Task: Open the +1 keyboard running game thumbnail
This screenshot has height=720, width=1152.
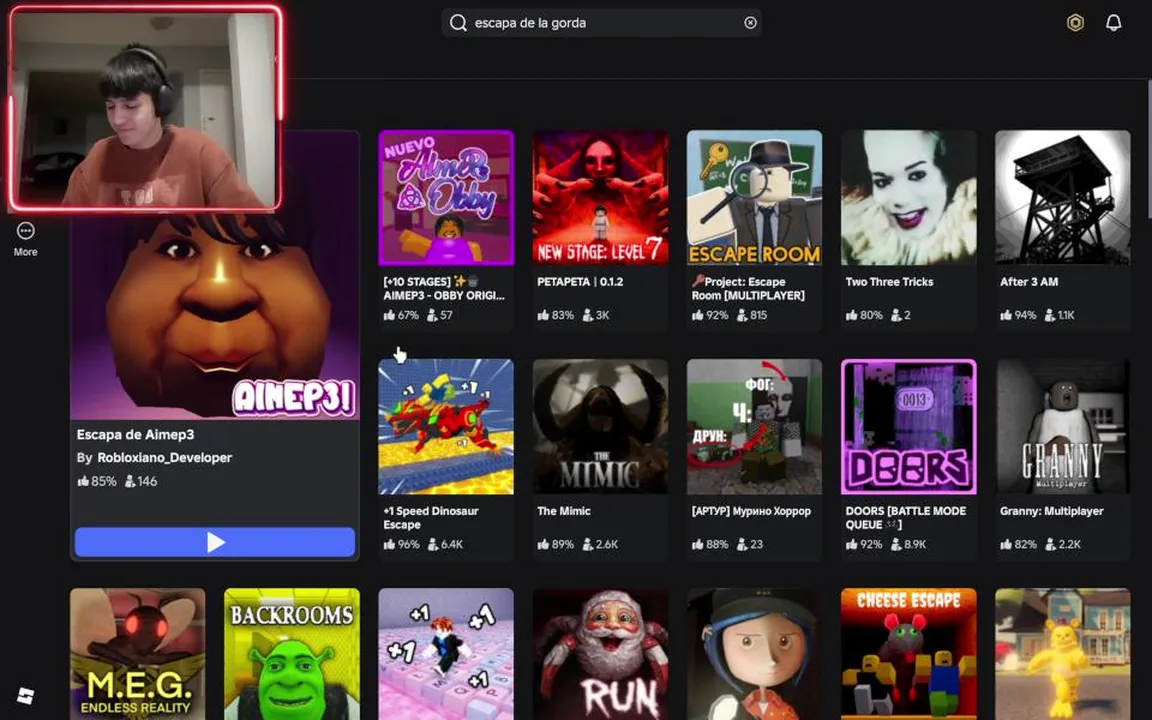Action: [446, 654]
